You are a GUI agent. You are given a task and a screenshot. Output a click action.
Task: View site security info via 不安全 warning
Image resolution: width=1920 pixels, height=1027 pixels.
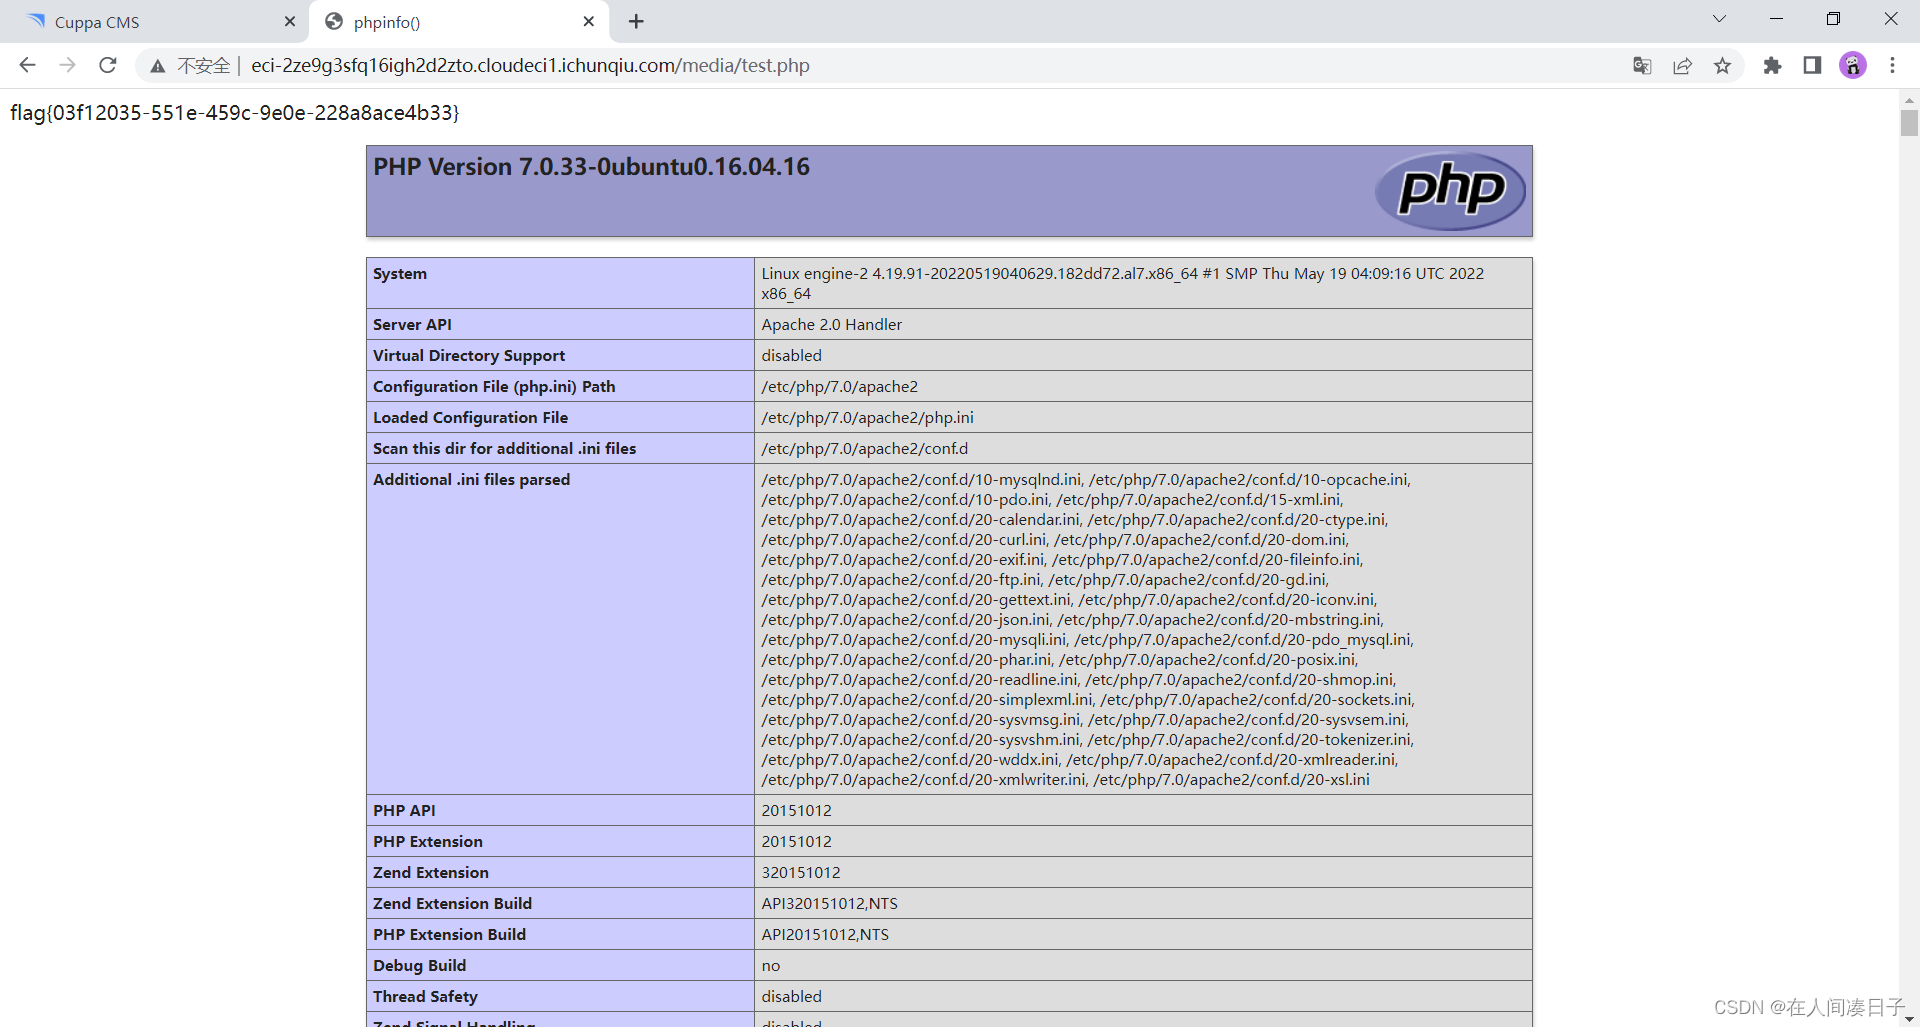[x=203, y=65]
